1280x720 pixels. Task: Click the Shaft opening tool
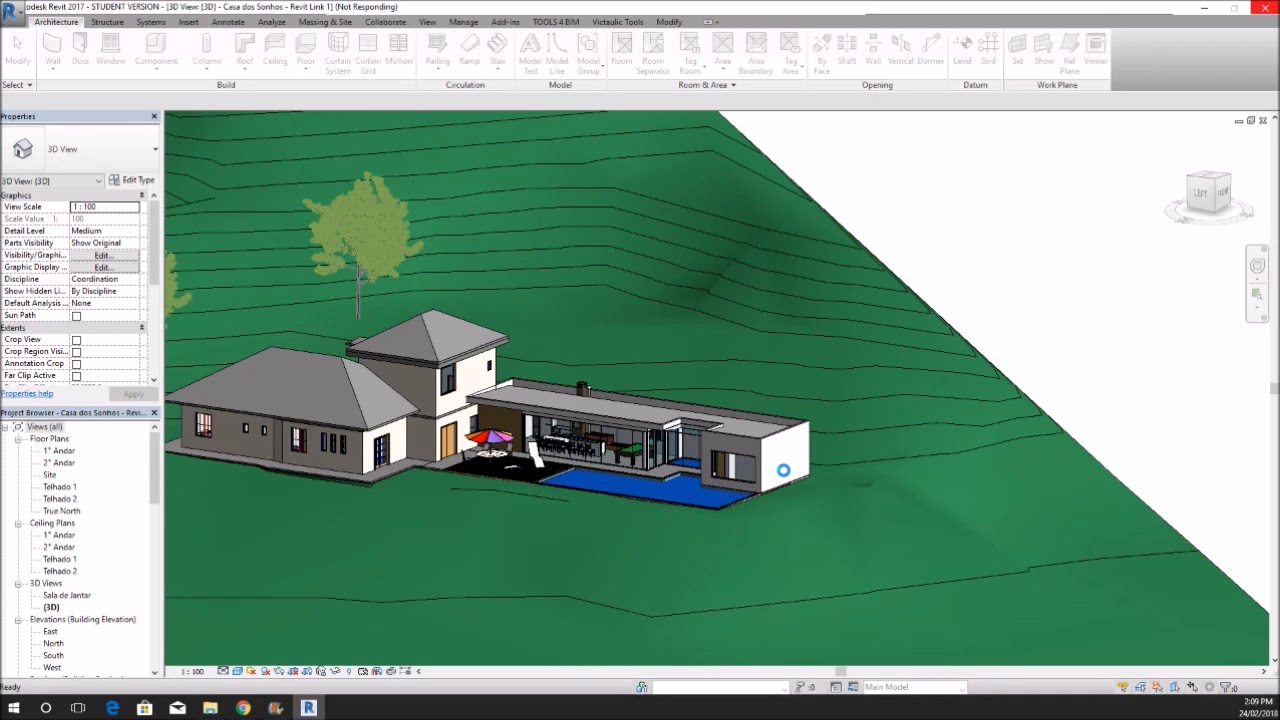point(847,50)
